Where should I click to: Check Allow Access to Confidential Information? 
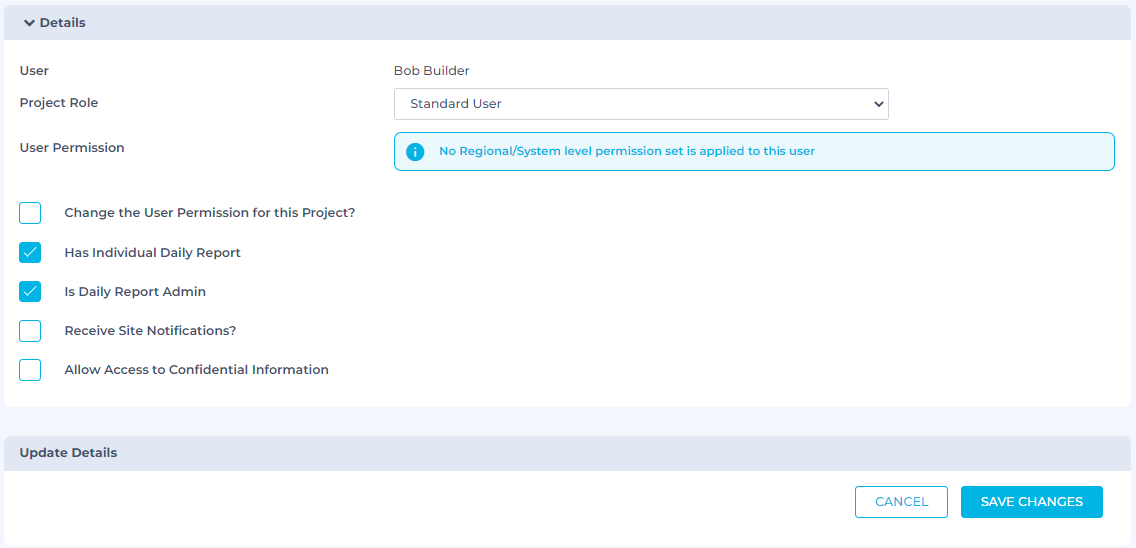pyautogui.click(x=30, y=370)
